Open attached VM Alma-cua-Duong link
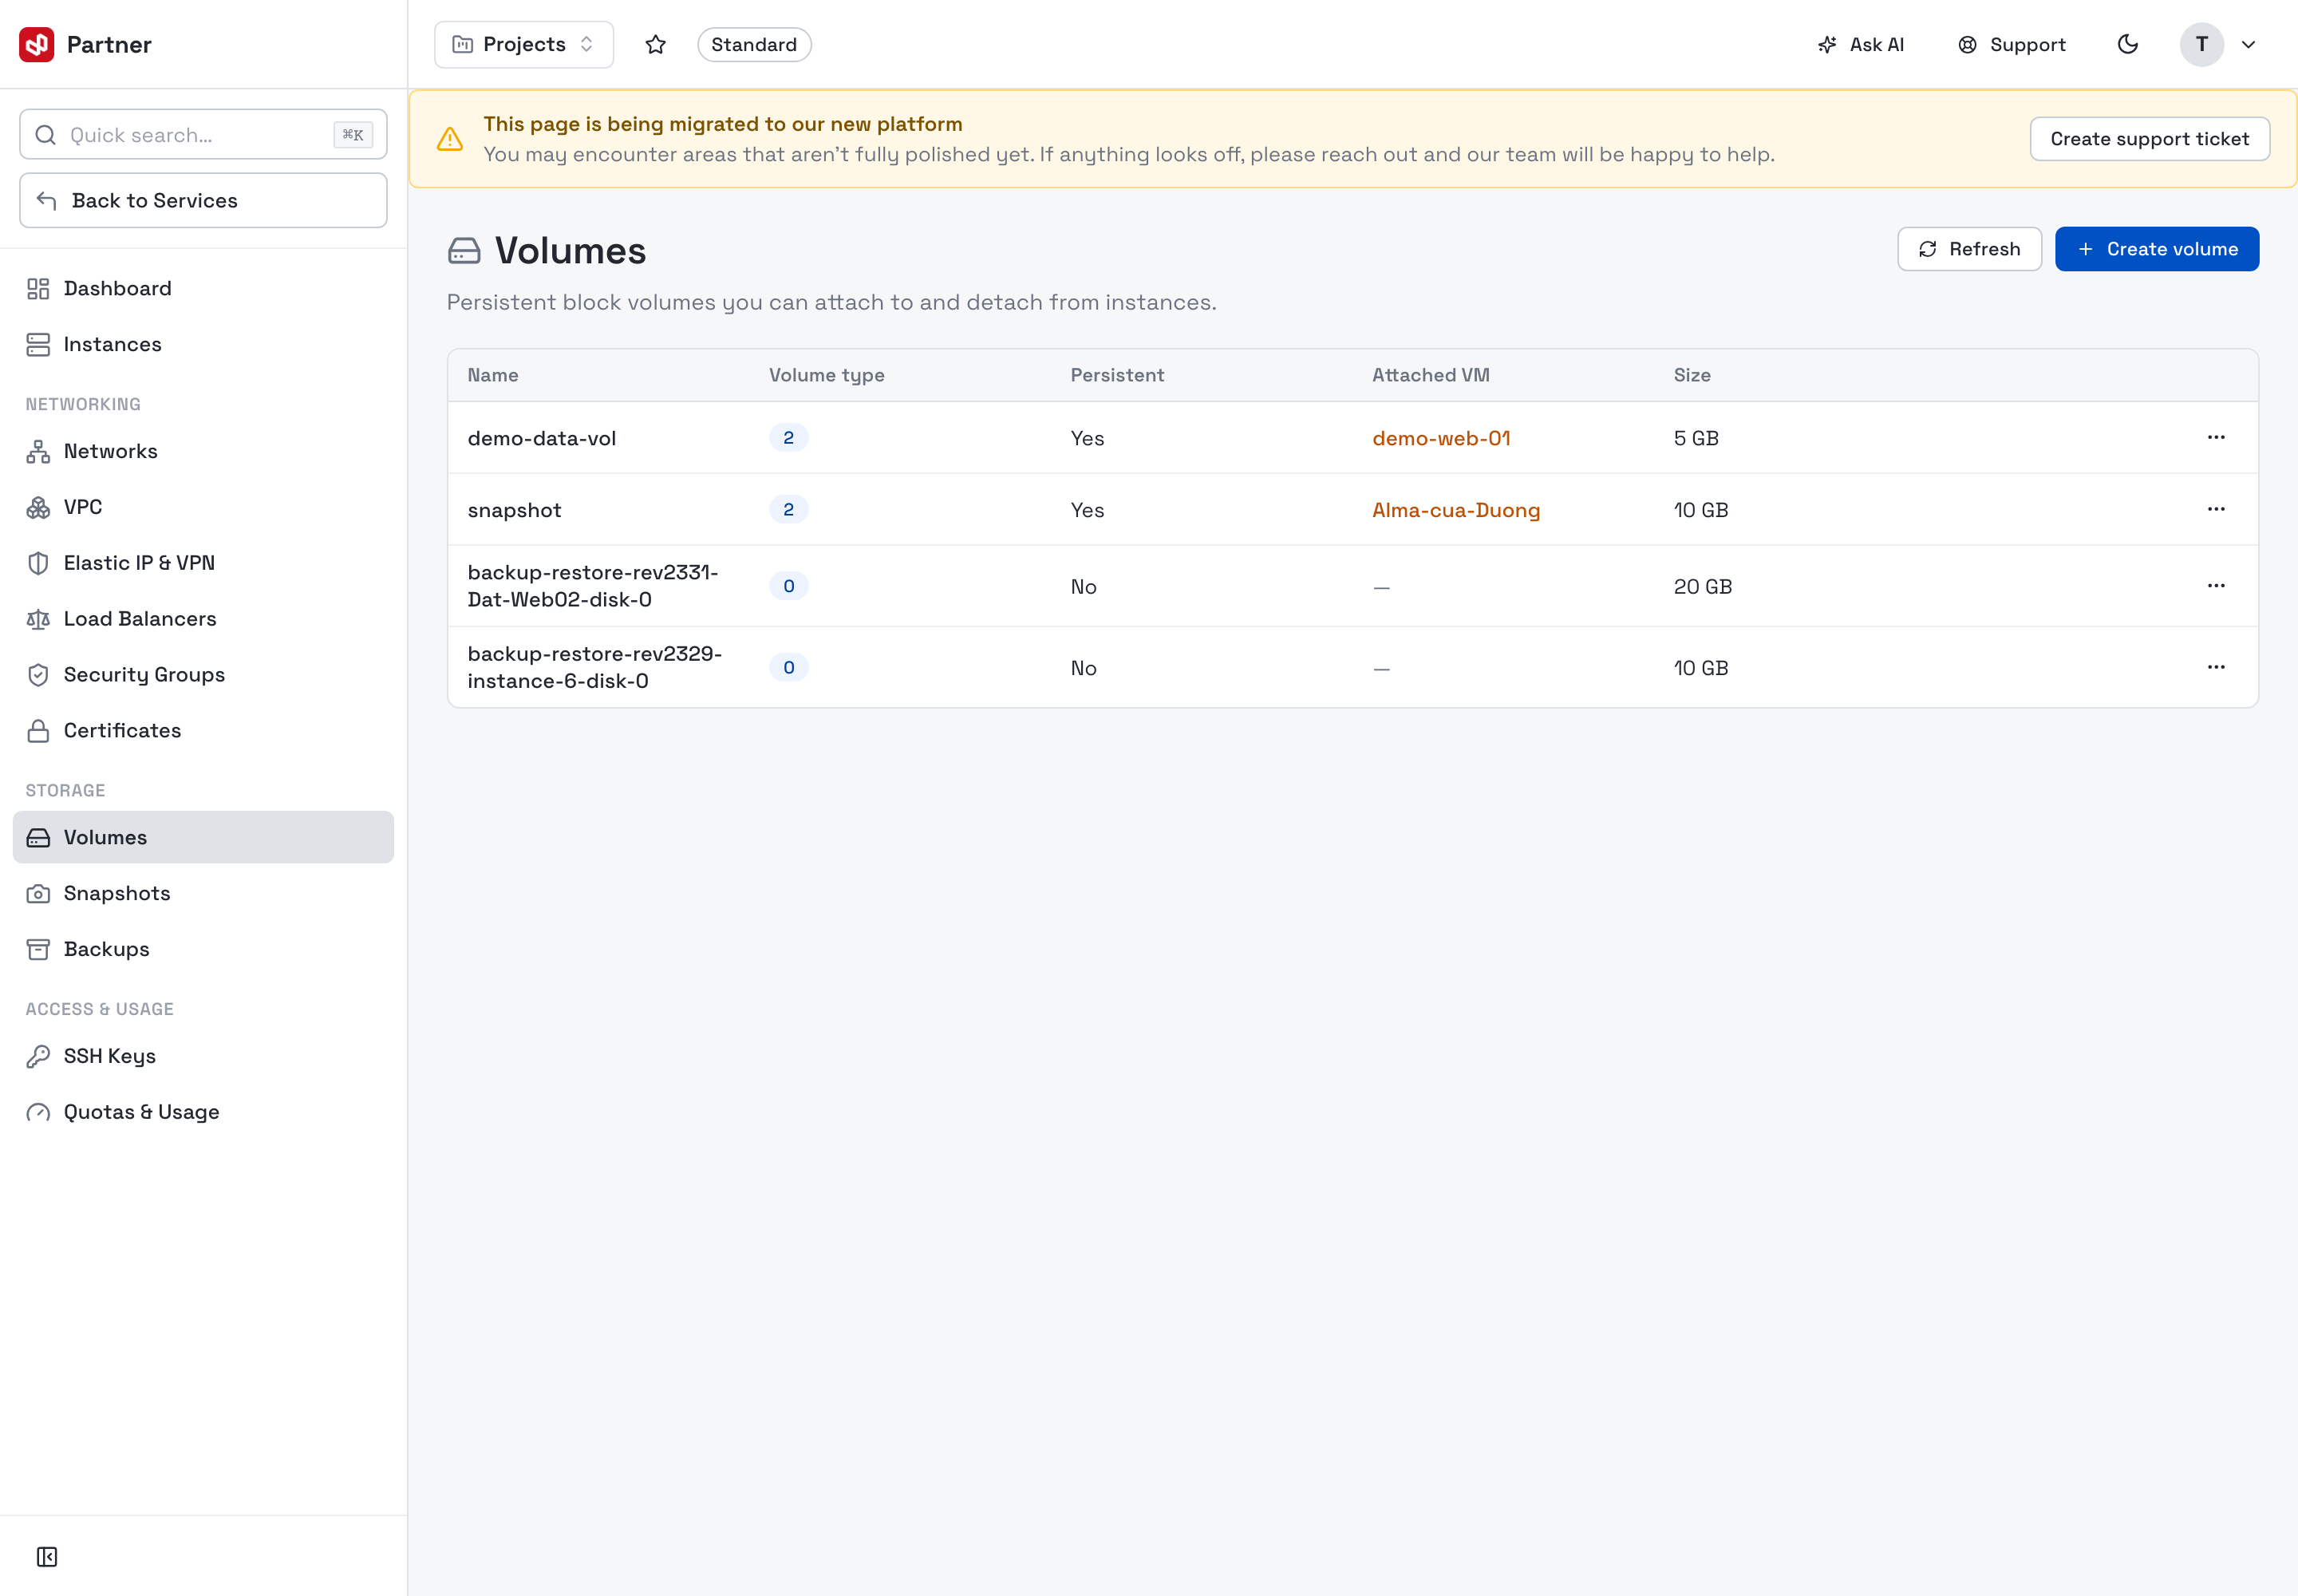This screenshot has height=1596, width=2298. [1456, 510]
